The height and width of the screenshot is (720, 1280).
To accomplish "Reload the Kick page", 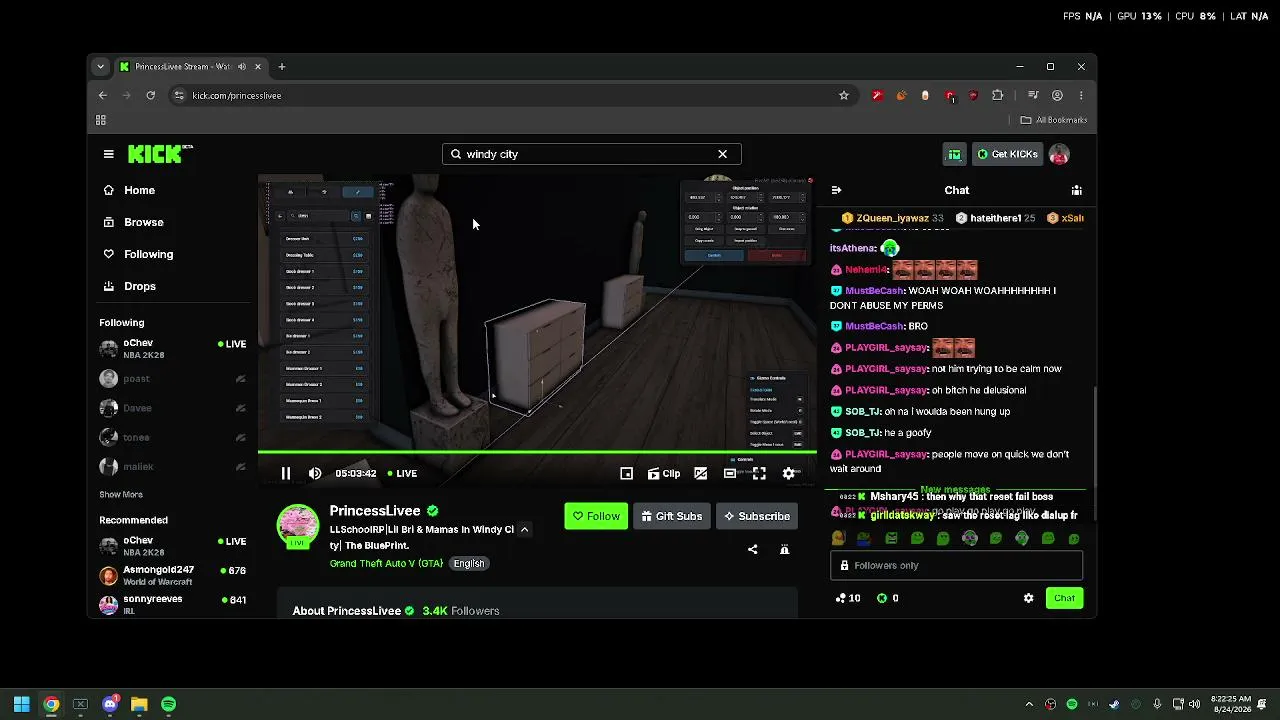I will click(150, 95).
